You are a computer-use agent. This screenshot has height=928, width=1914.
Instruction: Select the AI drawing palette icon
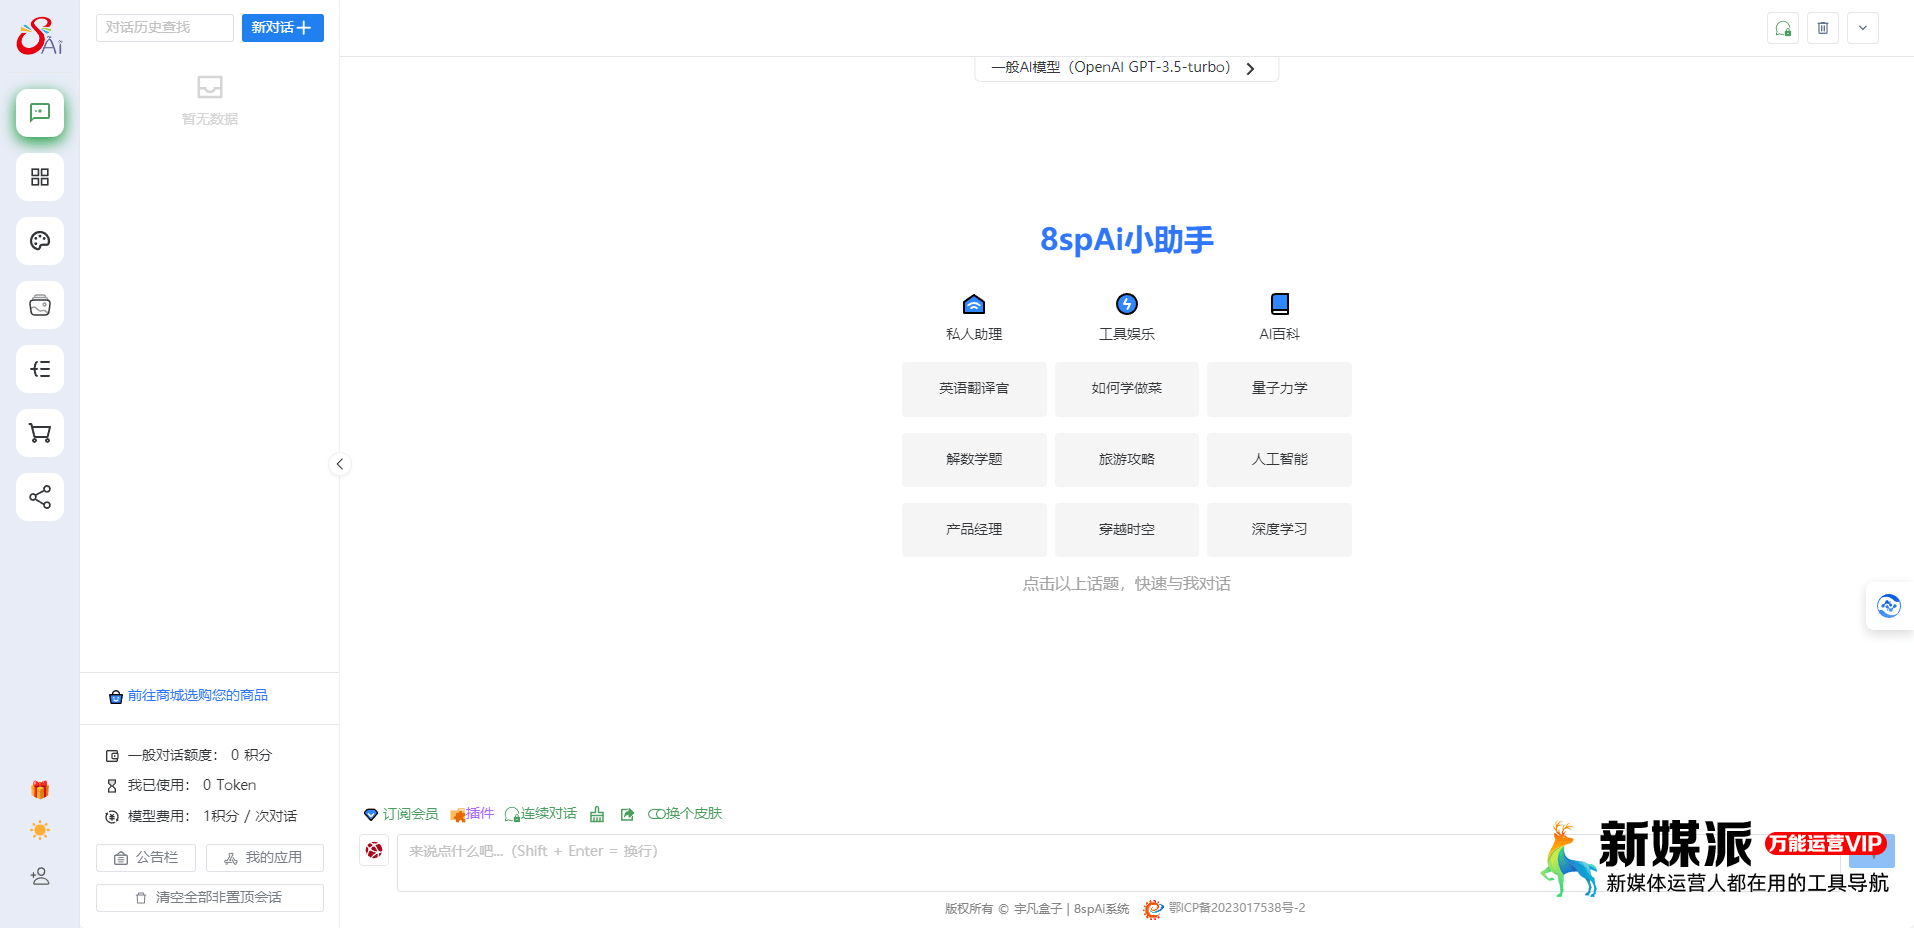click(40, 241)
